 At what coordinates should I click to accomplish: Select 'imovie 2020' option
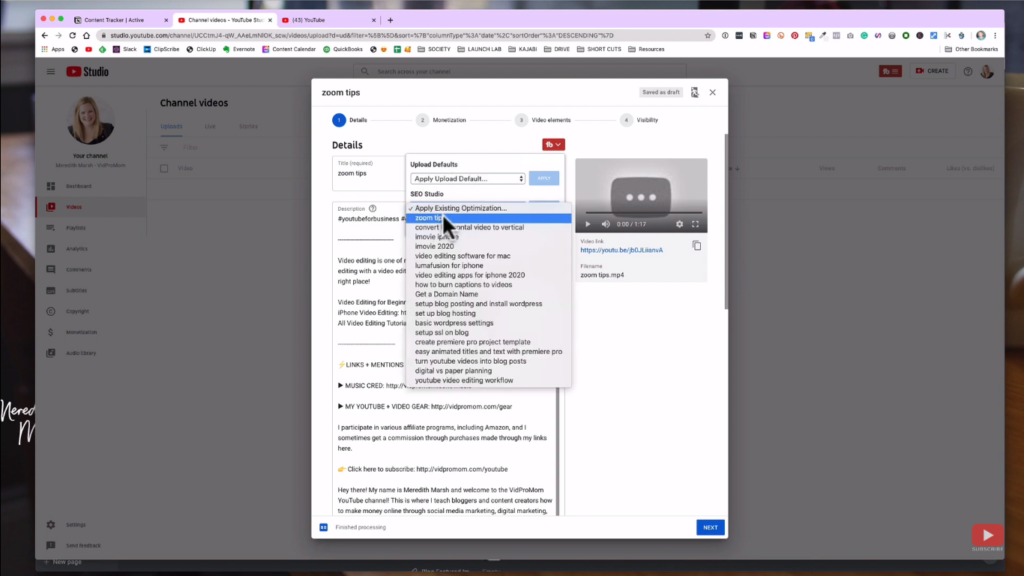pyautogui.click(x=488, y=246)
